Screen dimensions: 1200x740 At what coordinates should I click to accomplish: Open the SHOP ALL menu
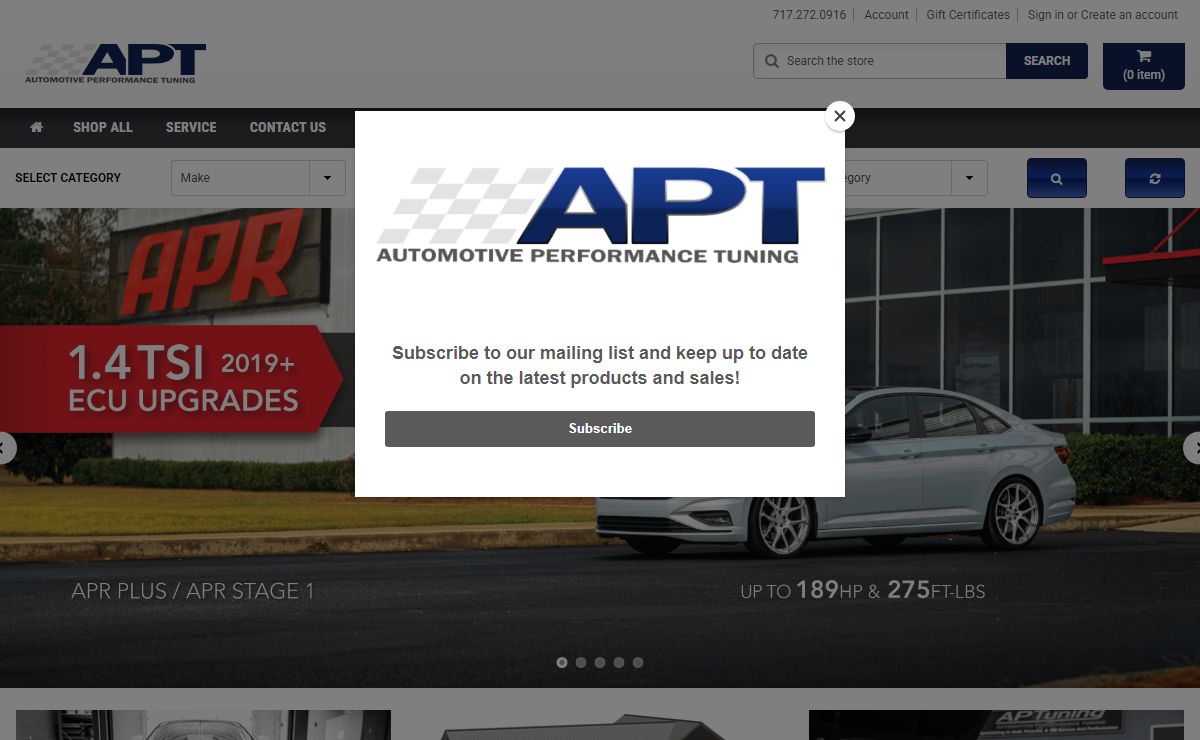[103, 127]
